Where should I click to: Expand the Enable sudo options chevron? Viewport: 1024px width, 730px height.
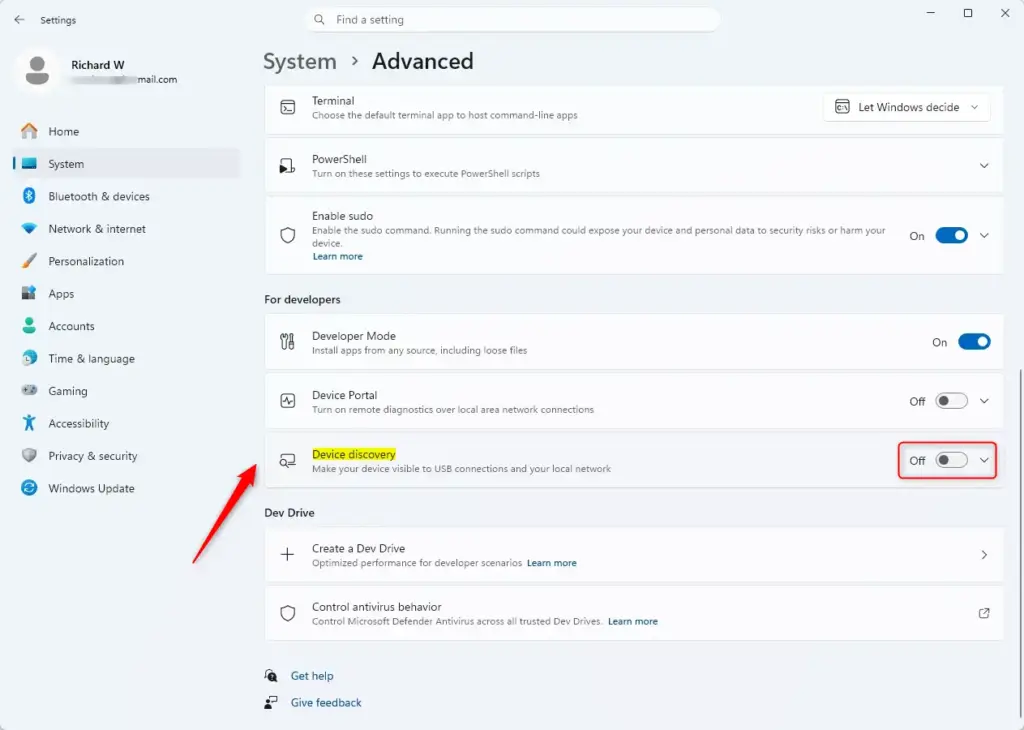point(984,236)
